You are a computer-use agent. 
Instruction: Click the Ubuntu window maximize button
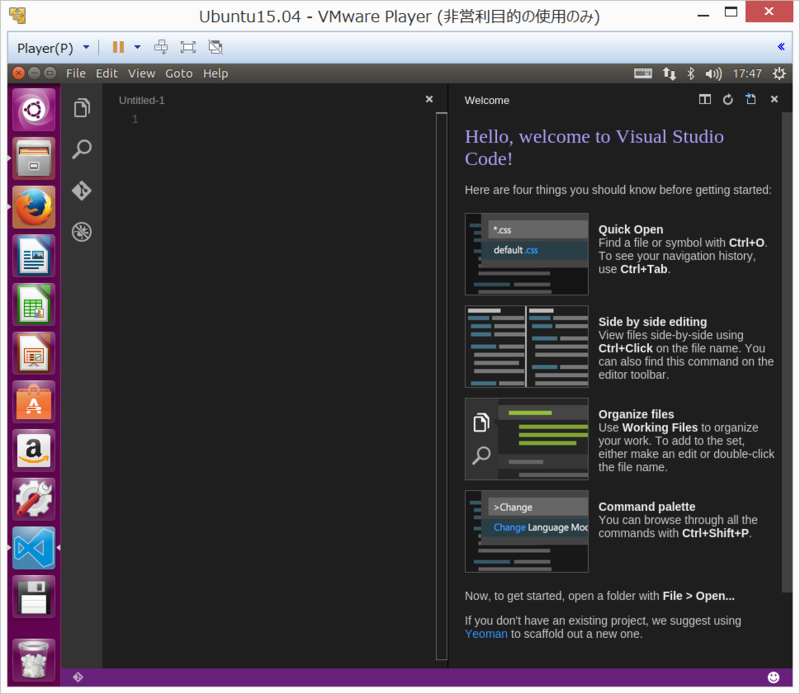click(x=50, y=73)
